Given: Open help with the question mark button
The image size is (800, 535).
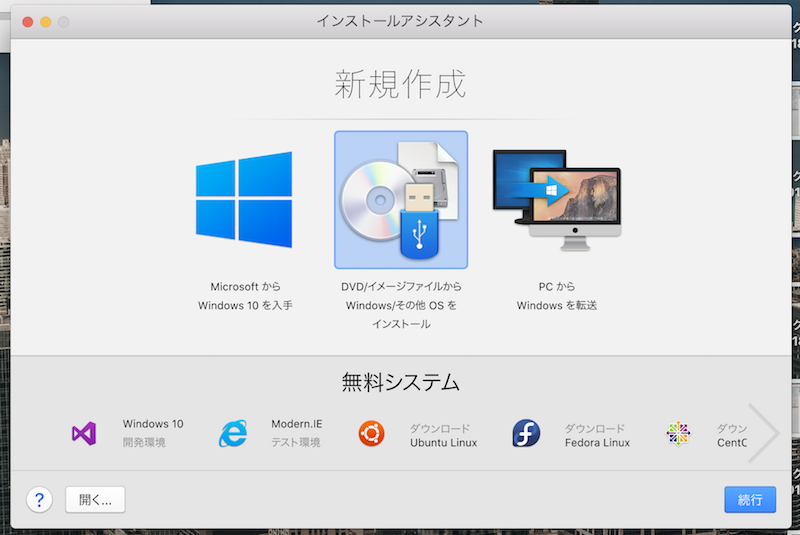Looking at the screenshot, I should [x=39, y=499].
